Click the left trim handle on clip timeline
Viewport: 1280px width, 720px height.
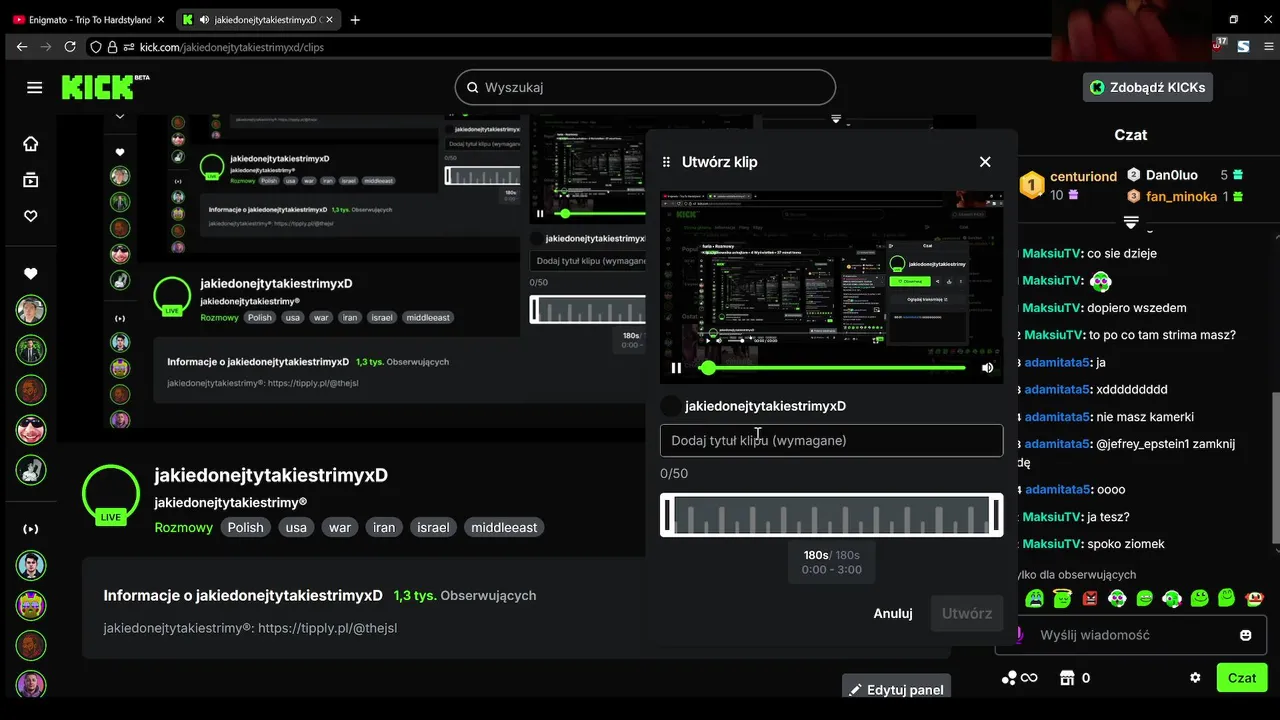tap(667, 515)
